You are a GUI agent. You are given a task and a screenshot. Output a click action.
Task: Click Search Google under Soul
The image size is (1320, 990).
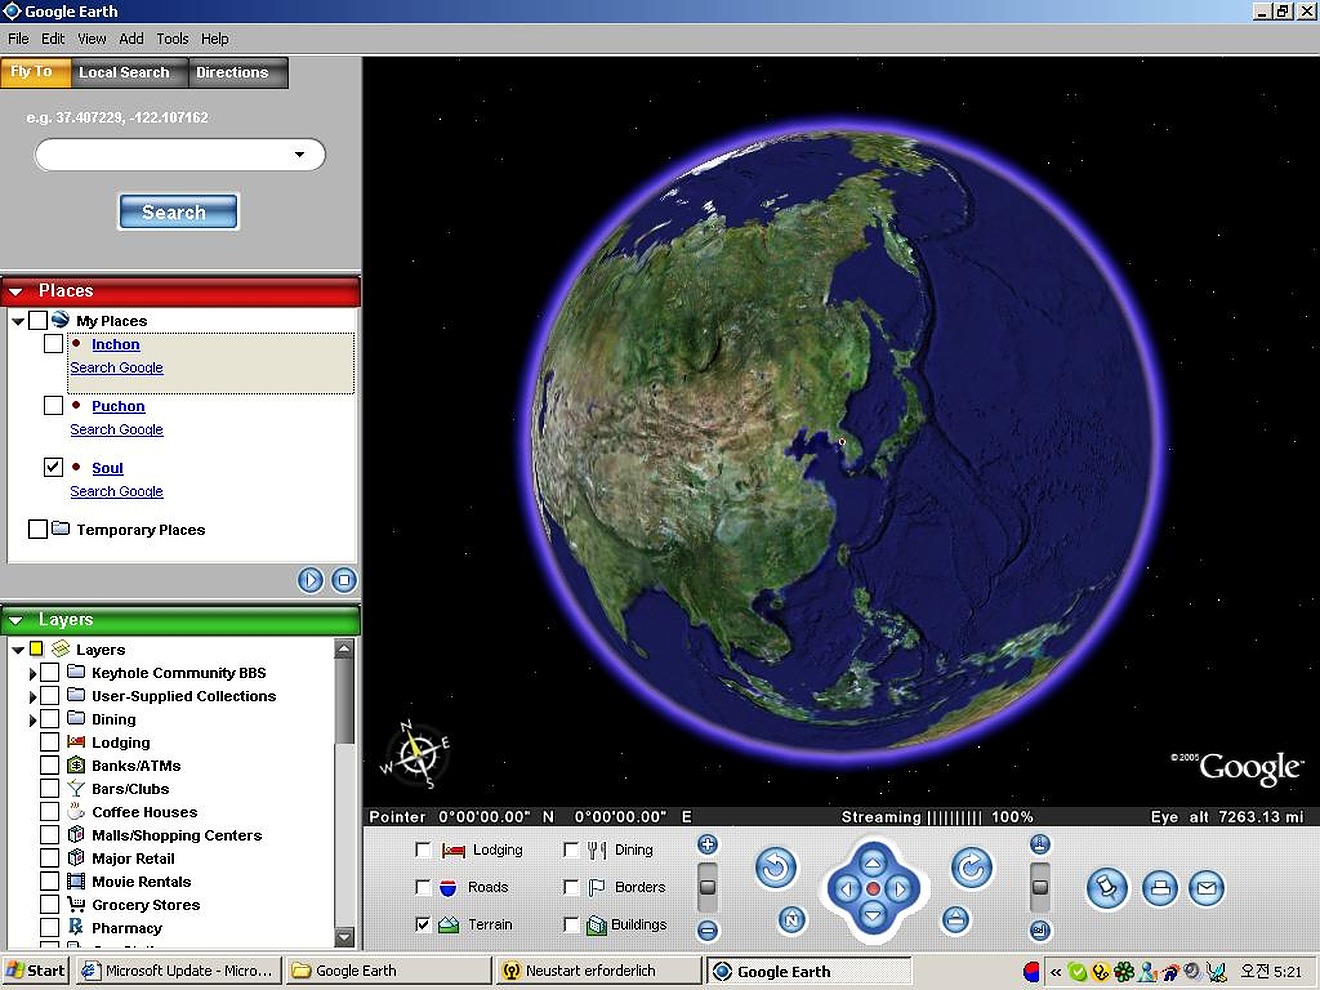(116, 491)
